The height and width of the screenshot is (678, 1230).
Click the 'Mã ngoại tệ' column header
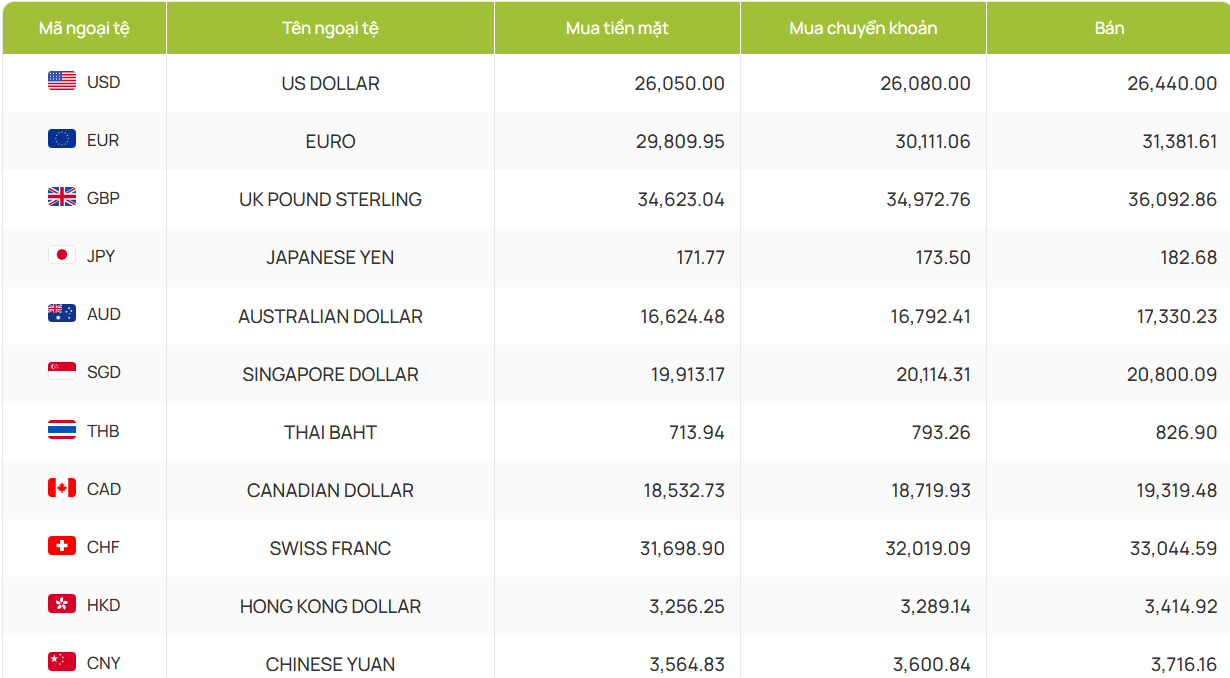[84, 28]
